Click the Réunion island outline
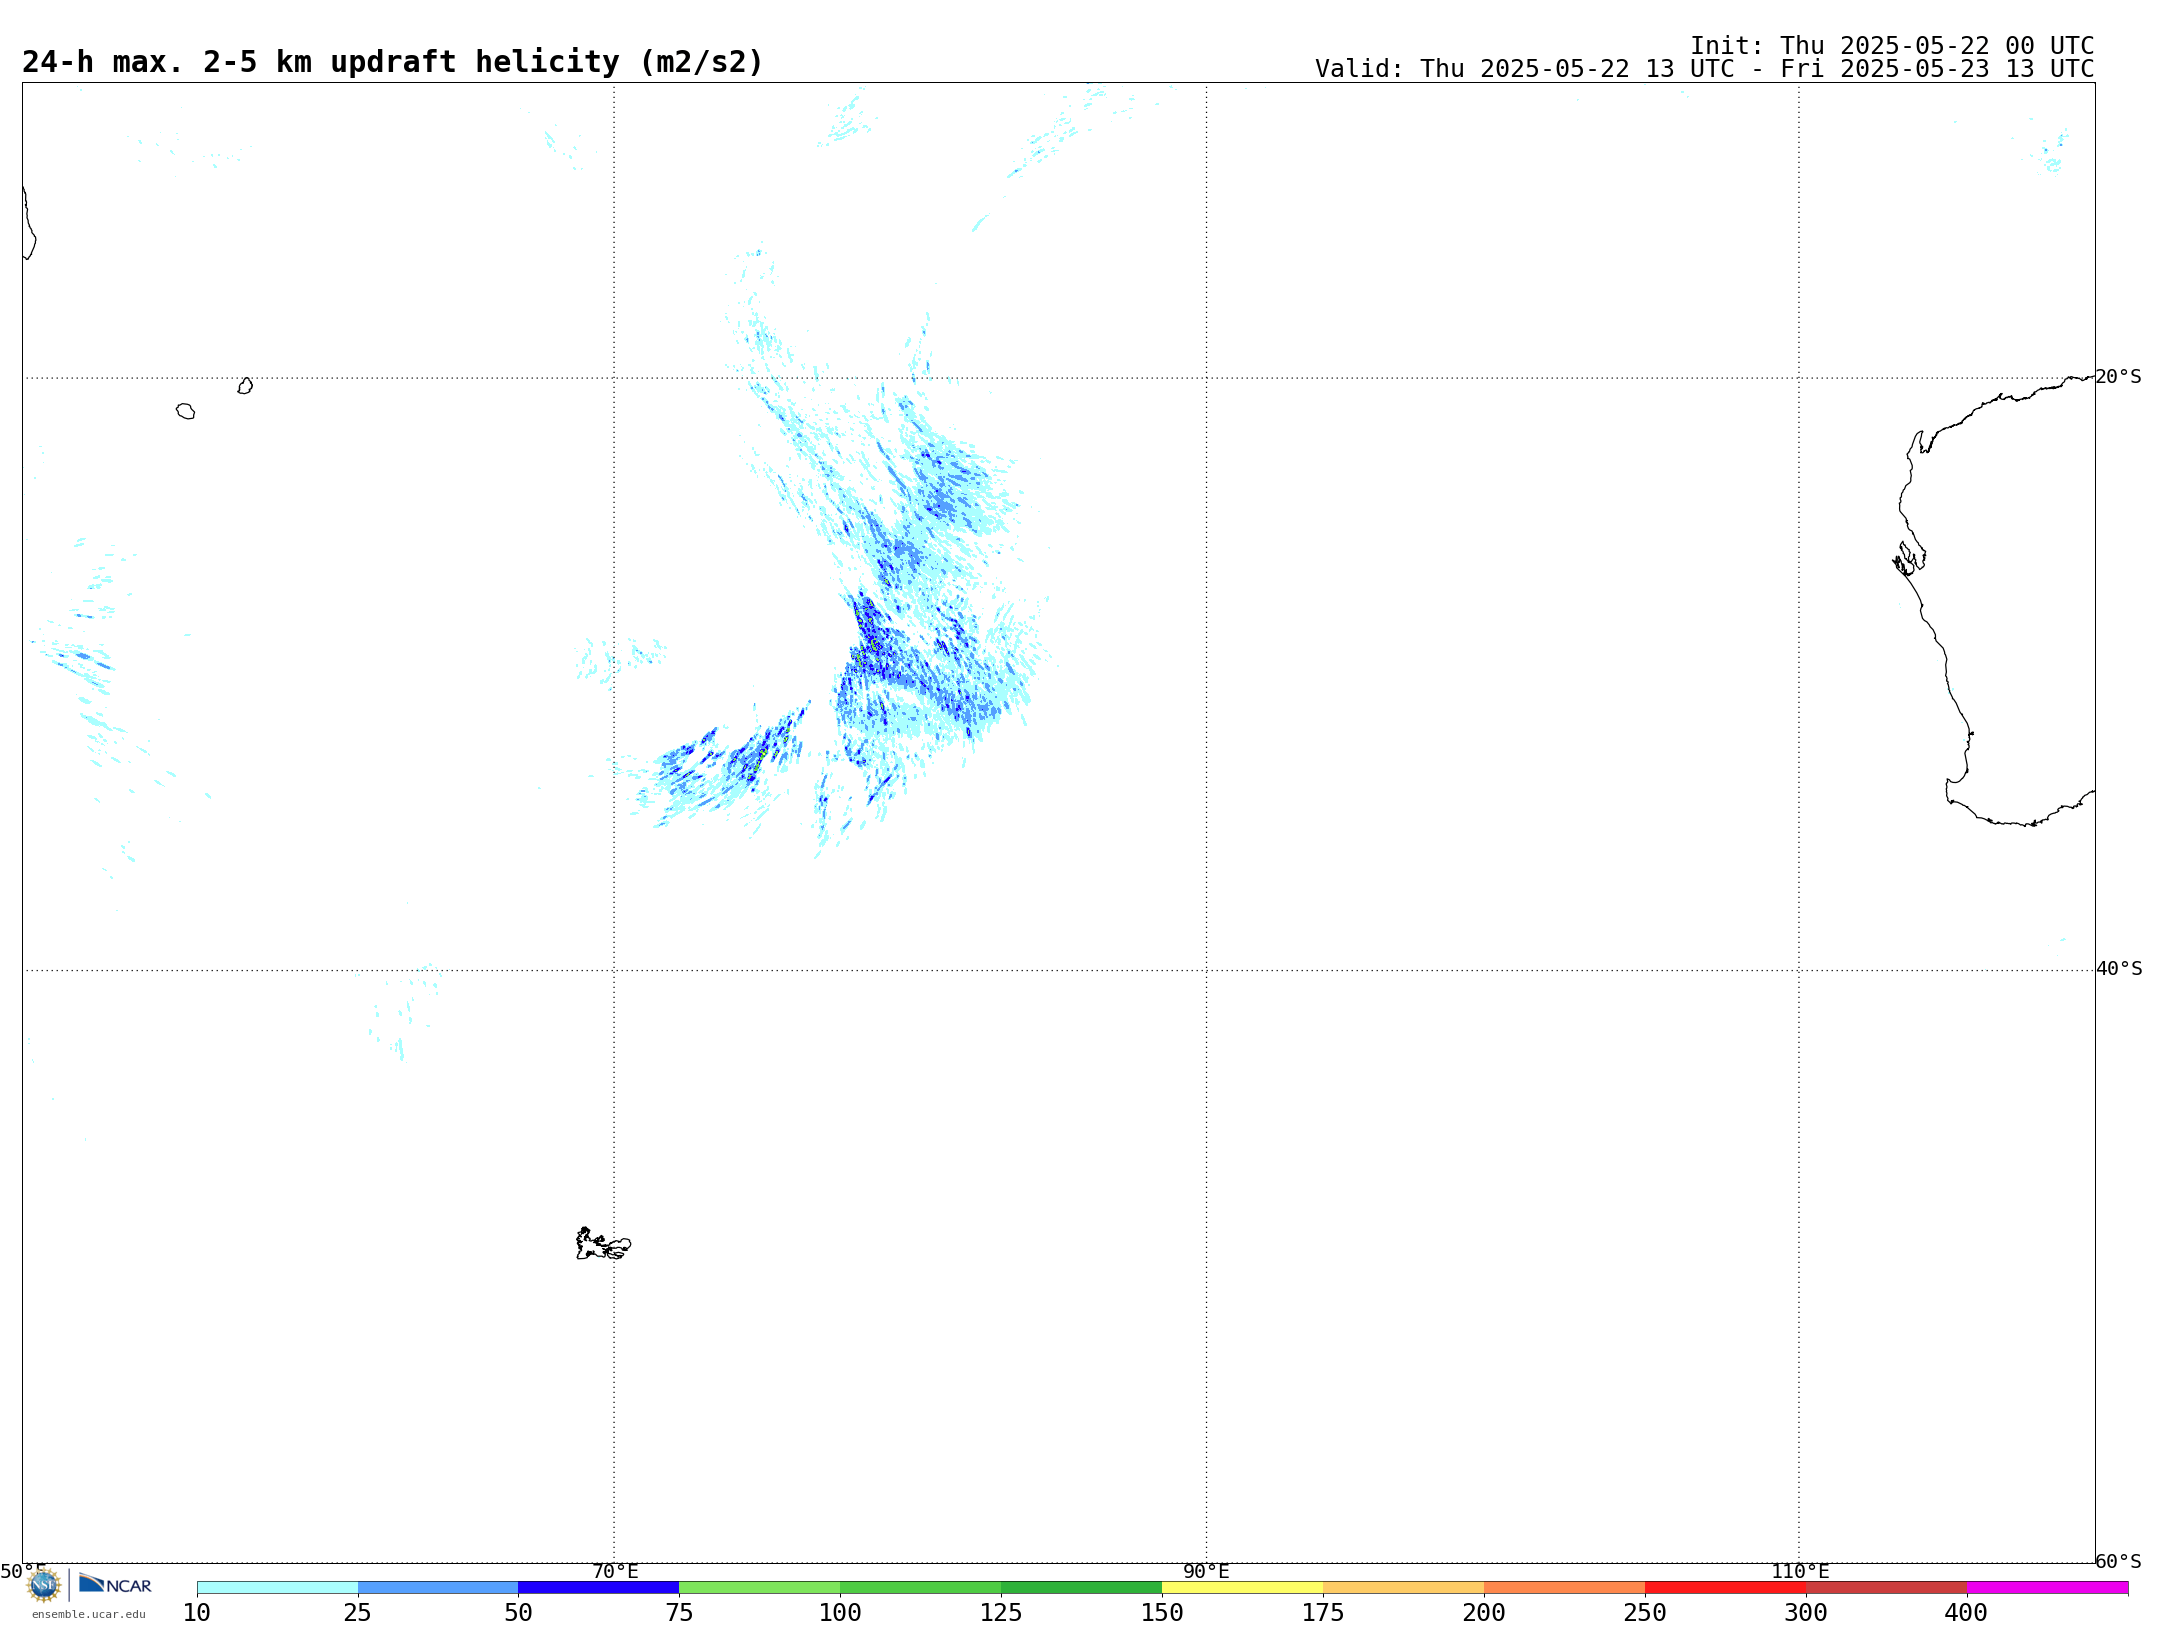The image size is (2160, 1626). [x=186, y=411]
